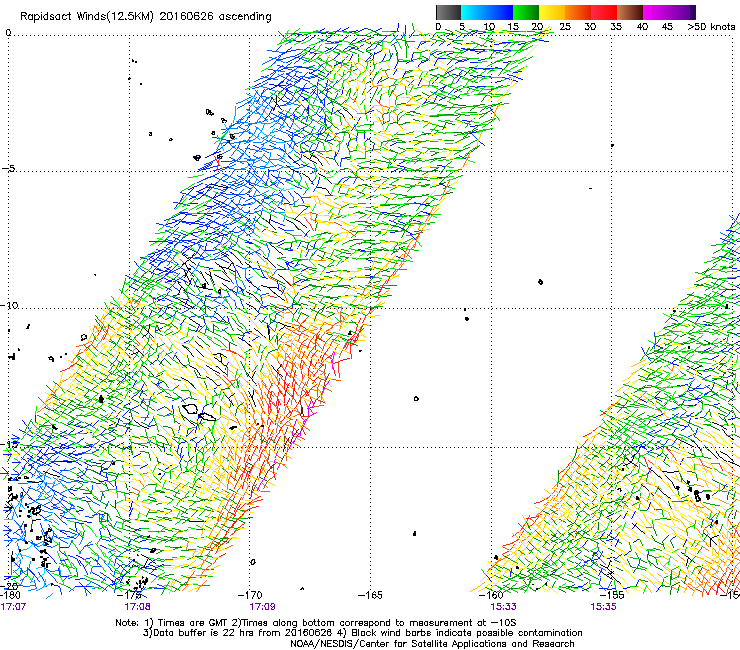The image size is (740, 650).
Task: Click the '10' label under the color bar
Action: coord(489,27)
